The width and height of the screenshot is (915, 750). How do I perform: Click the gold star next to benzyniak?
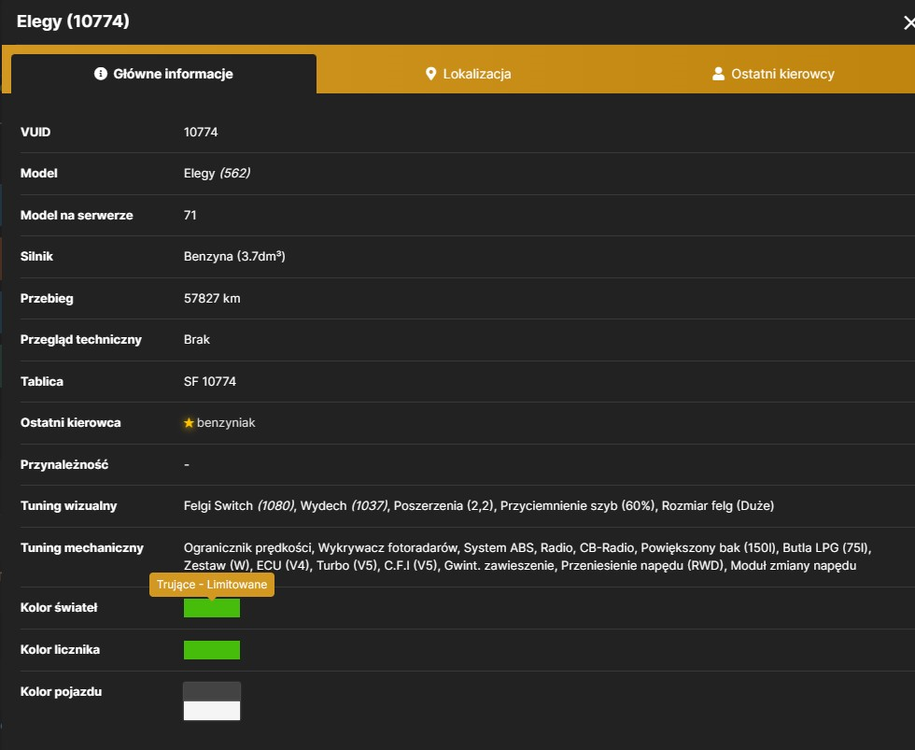click(x=188, y=423)
